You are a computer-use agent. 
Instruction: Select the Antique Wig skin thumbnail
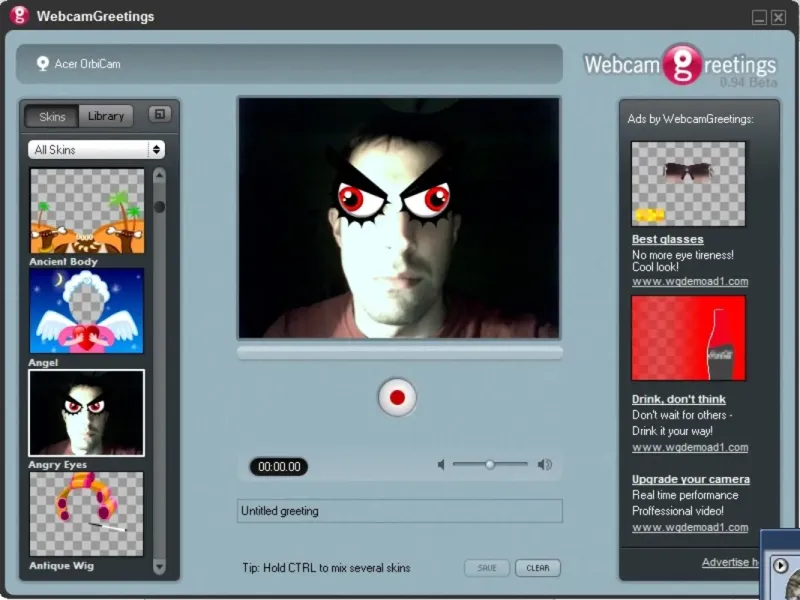pos(87,514)
